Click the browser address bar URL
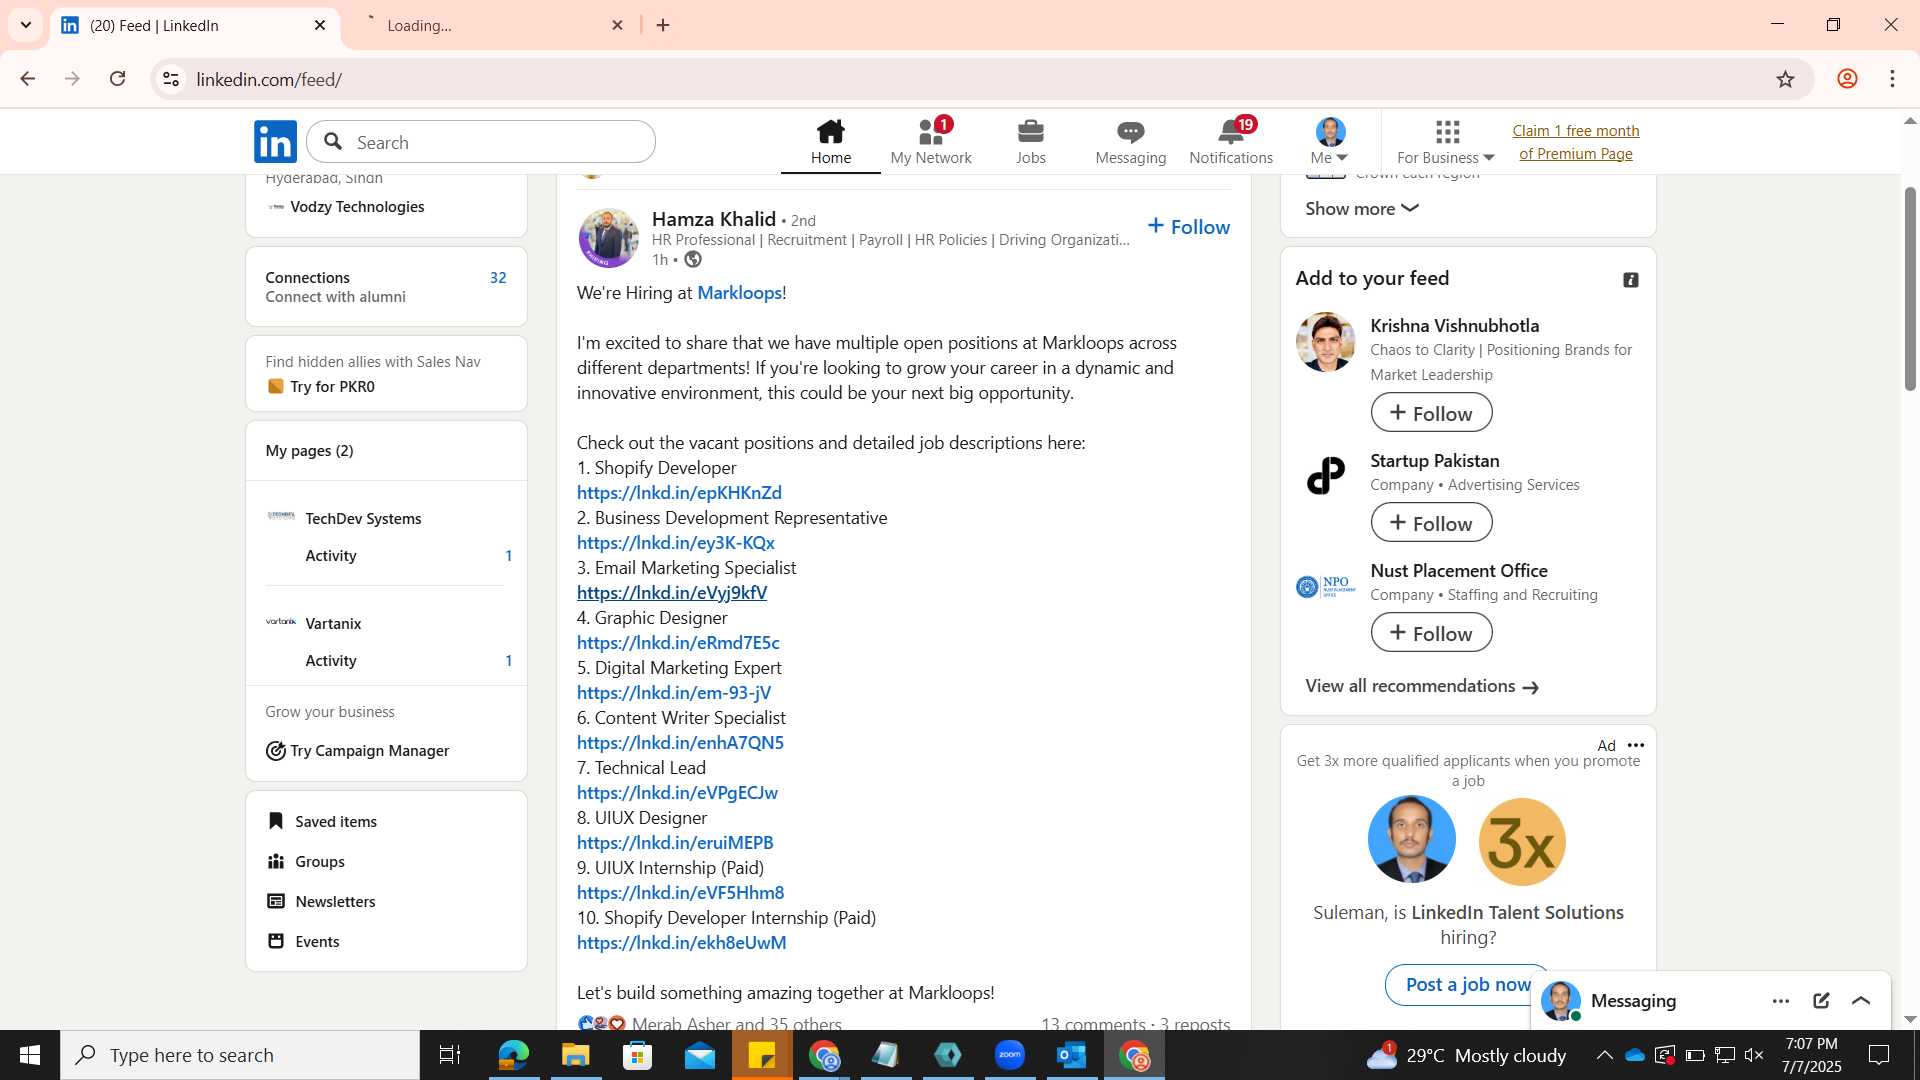 pyautogui.click(x=269, y=79)
